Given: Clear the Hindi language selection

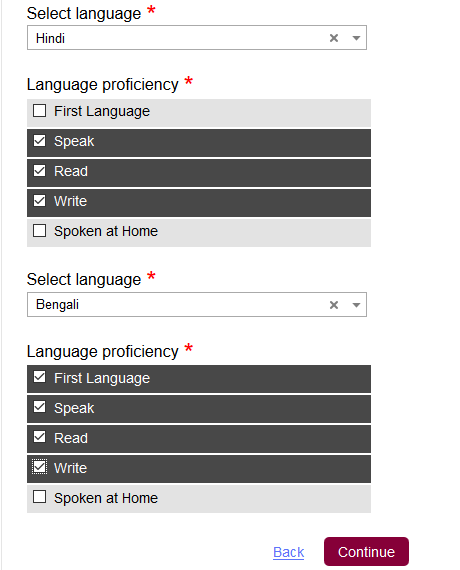Looking at the screenshot, I should click(333, 38).
